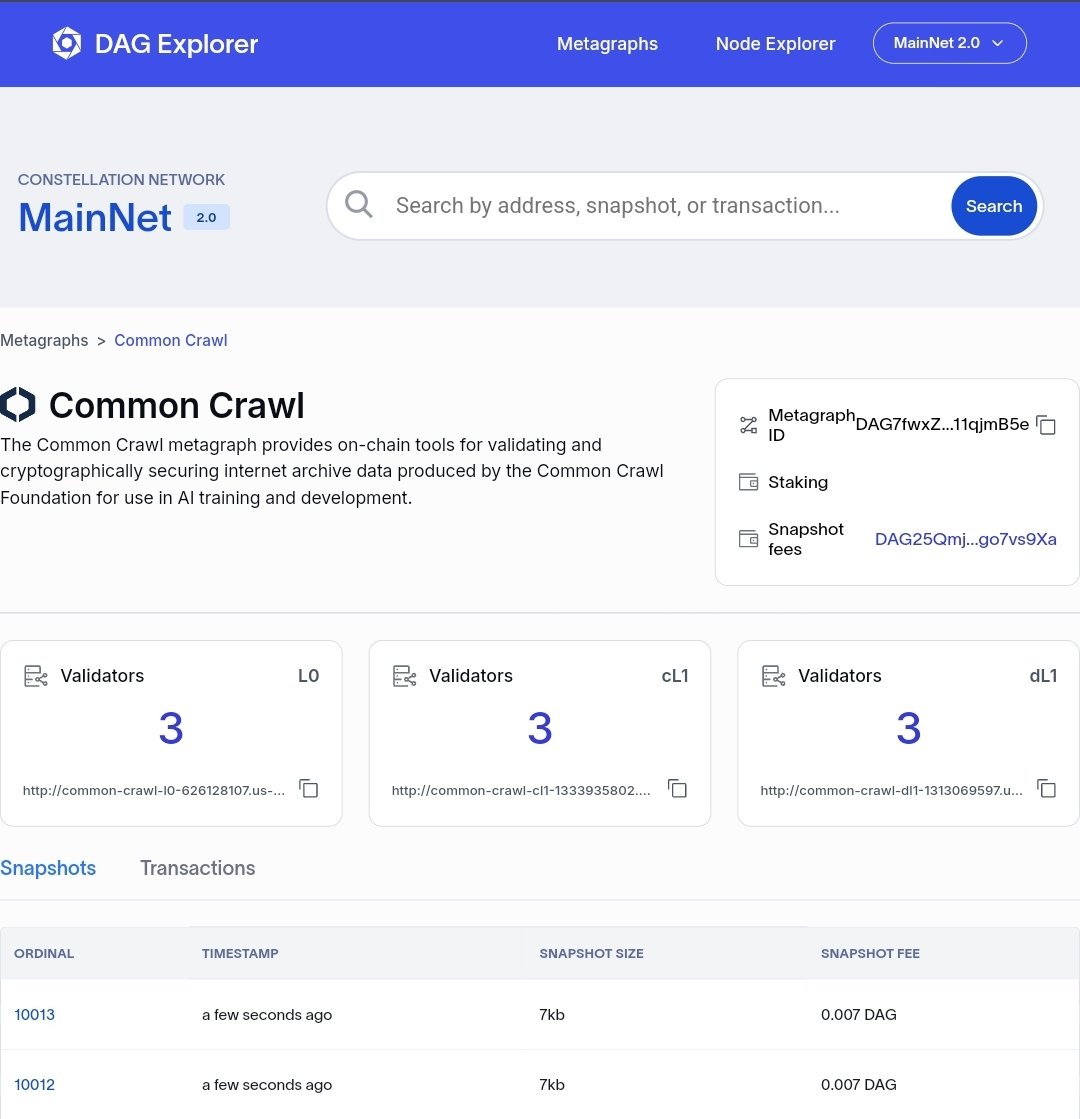Click the Common Crawl page title
1080x1119 pixels.
click(x=176, y=405)
